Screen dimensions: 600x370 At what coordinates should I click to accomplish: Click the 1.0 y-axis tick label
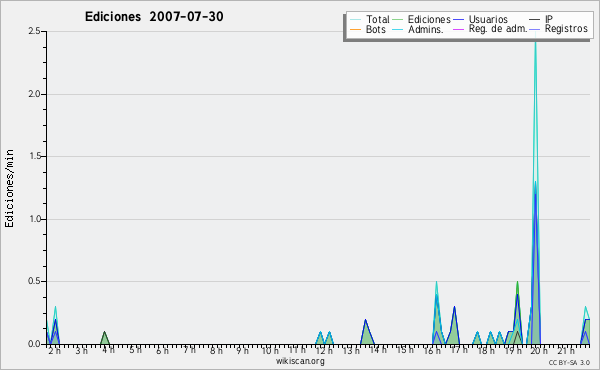point(34,219)
